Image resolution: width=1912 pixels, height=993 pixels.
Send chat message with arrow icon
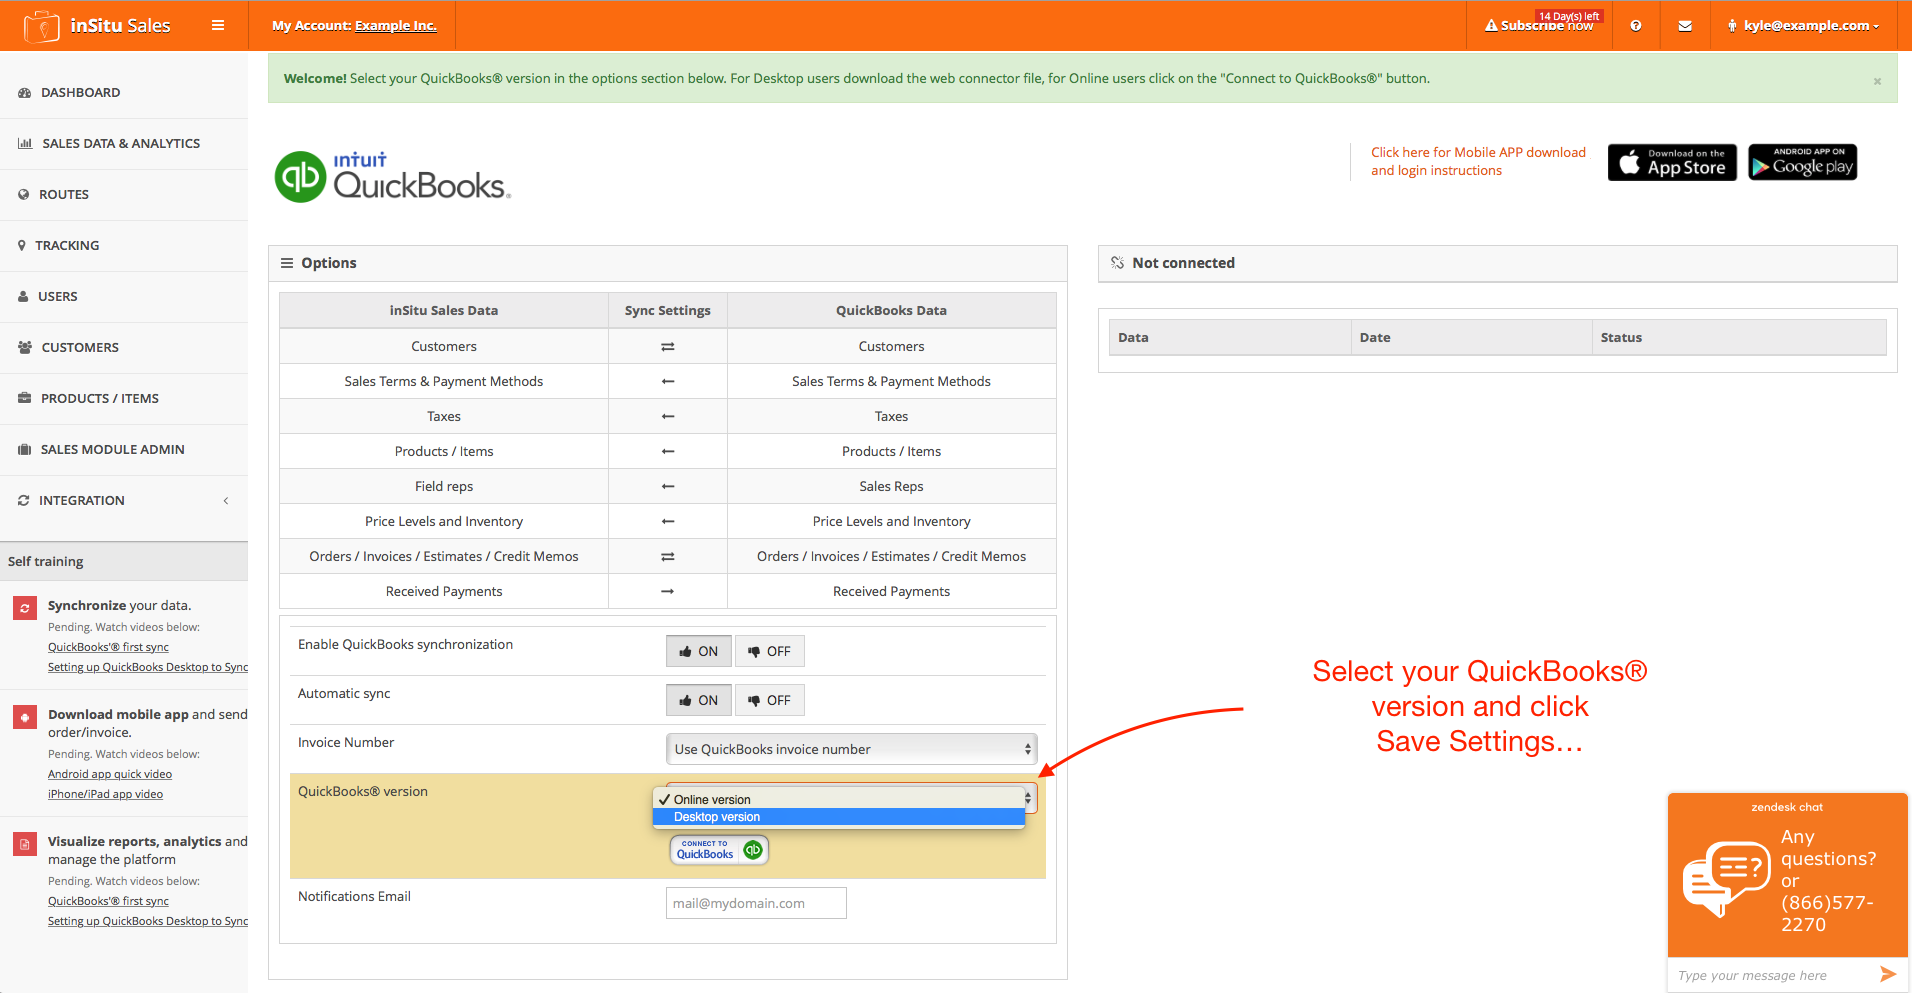pyautogui.click(x=1887, y=974)
